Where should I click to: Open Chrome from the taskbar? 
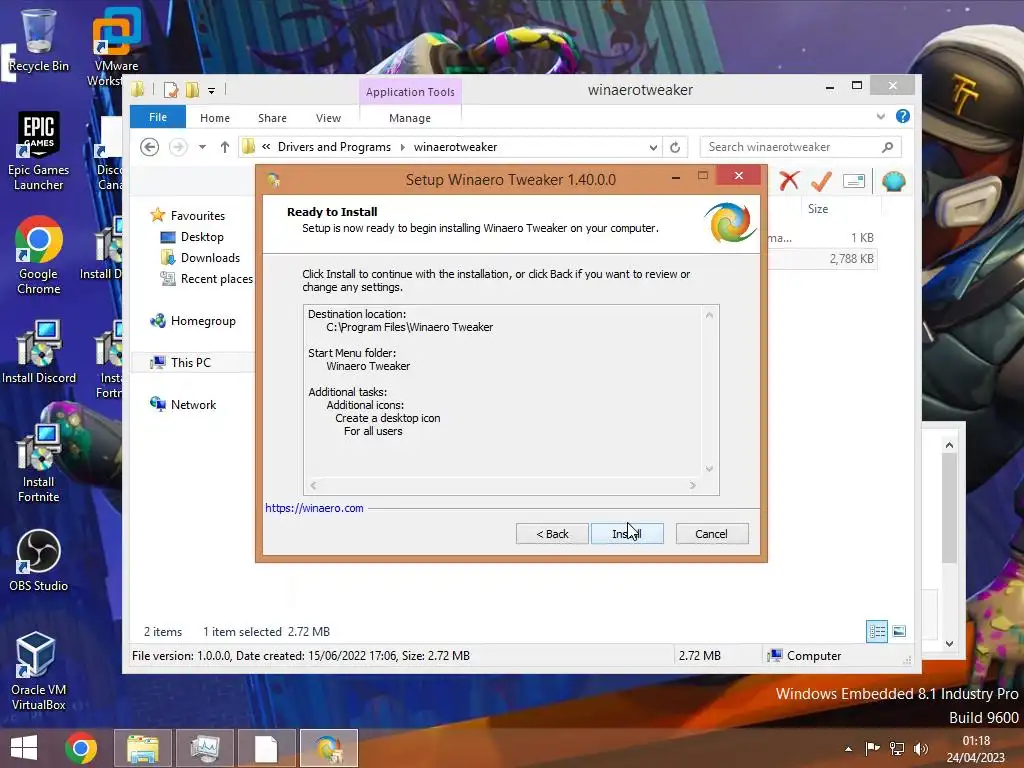(x=81, y=748)
